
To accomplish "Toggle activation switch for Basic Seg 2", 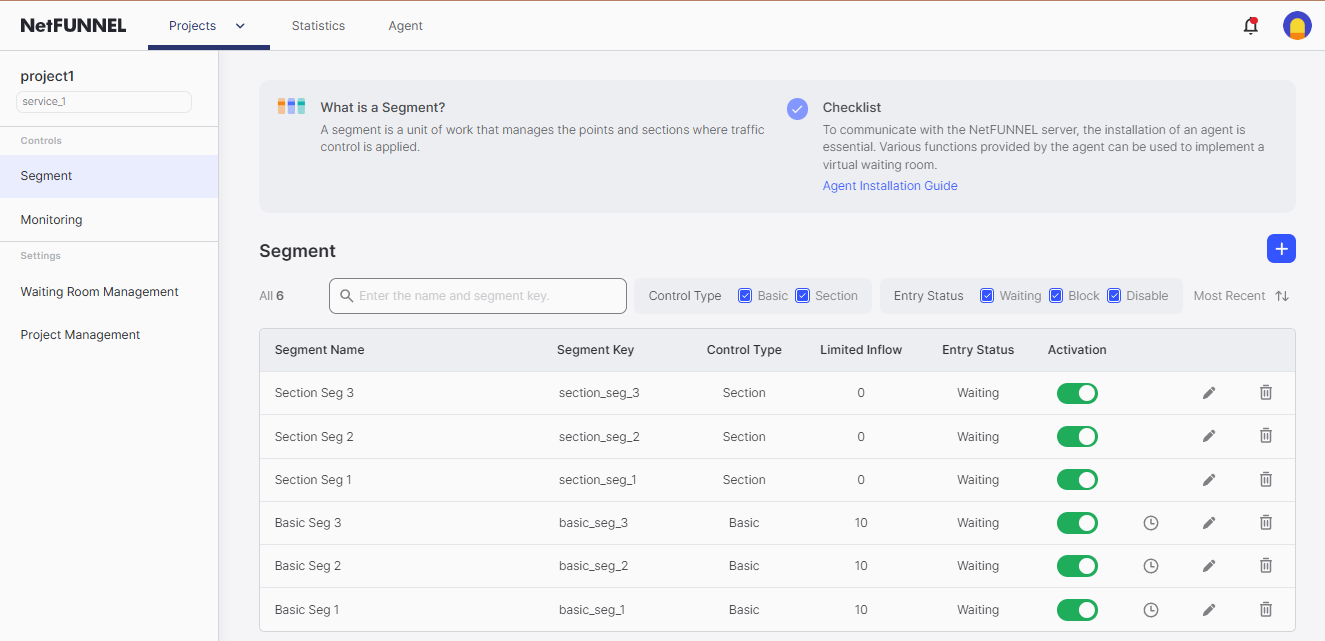I will coord(1077,565).
